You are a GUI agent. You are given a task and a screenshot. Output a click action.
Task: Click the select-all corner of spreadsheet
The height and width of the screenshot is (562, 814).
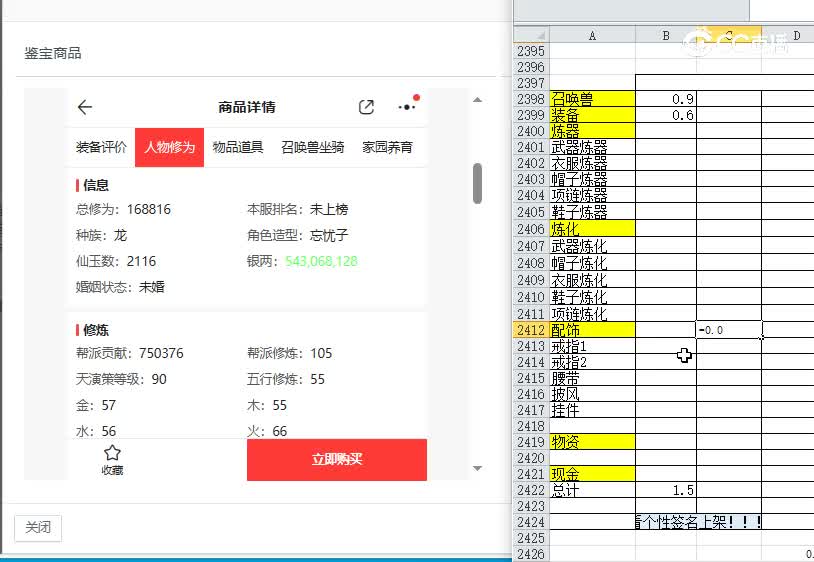pyautogui.click(x=532, y=35)
